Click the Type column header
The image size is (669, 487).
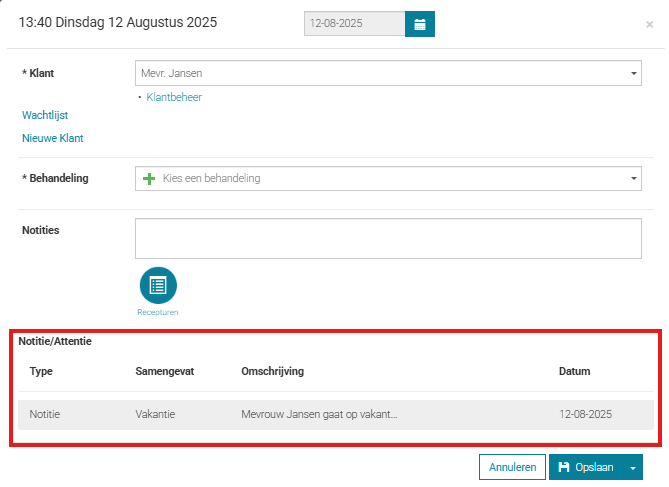point(41,371)
